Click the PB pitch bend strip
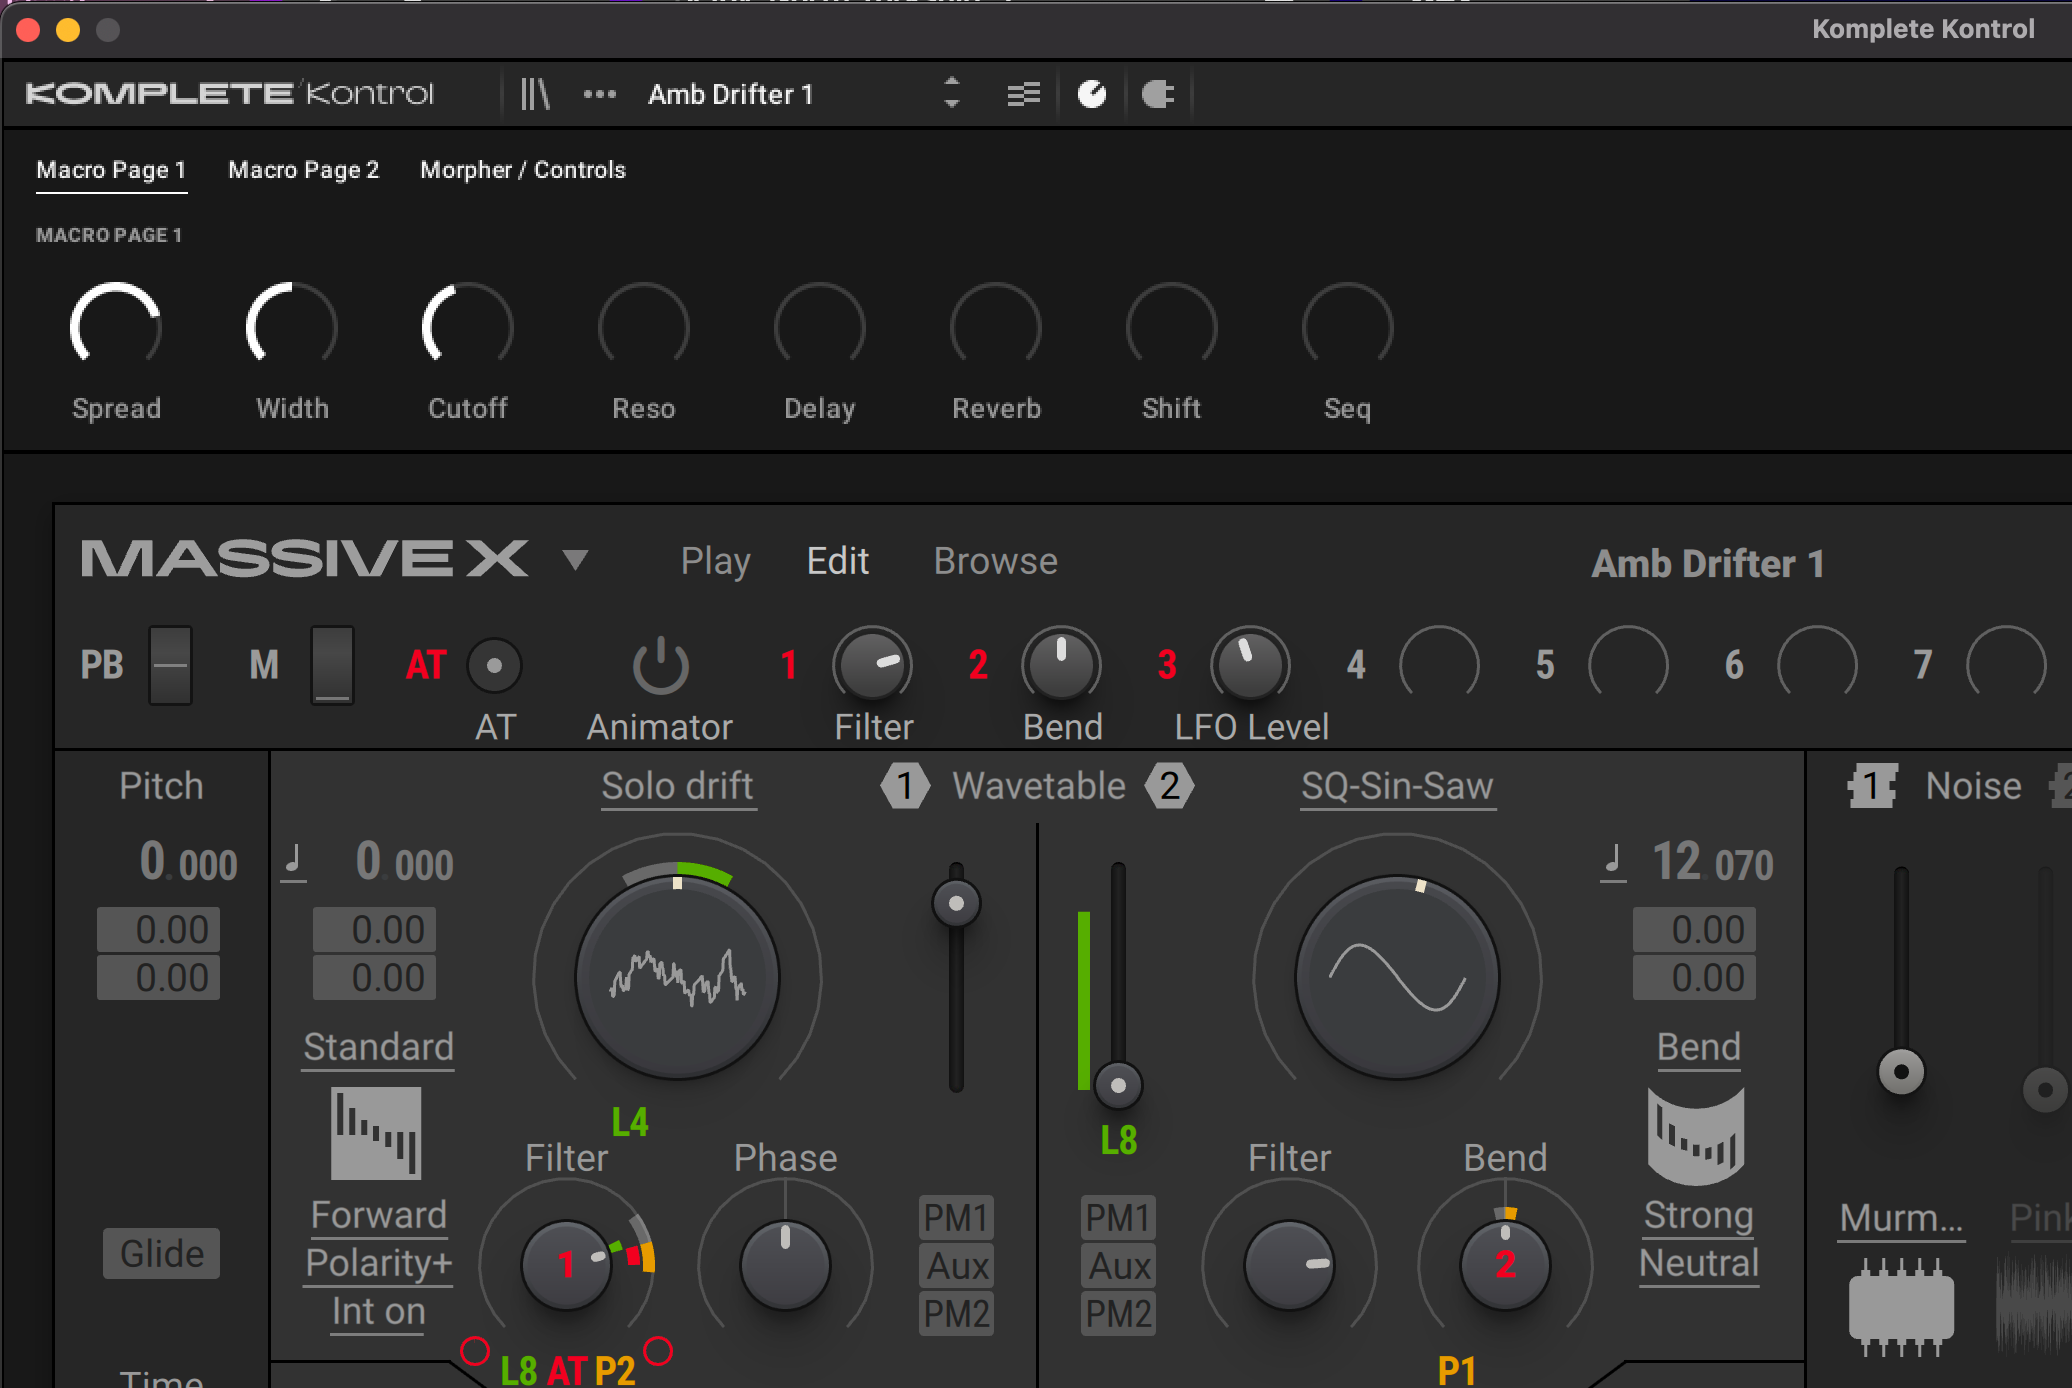 click(x=170, y=665)
